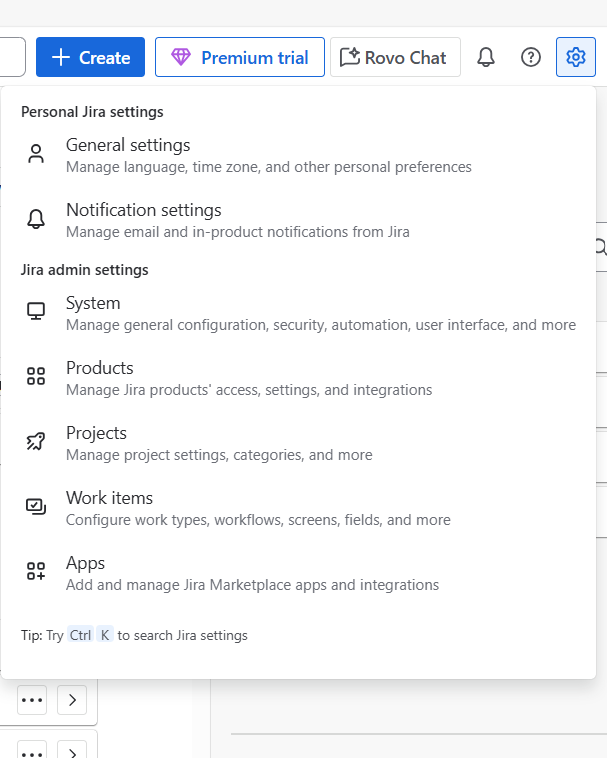This screenshot has width=607, height=758.
Task: Click the 'Ctrl' key hint in tip
Action: [80, 635]
